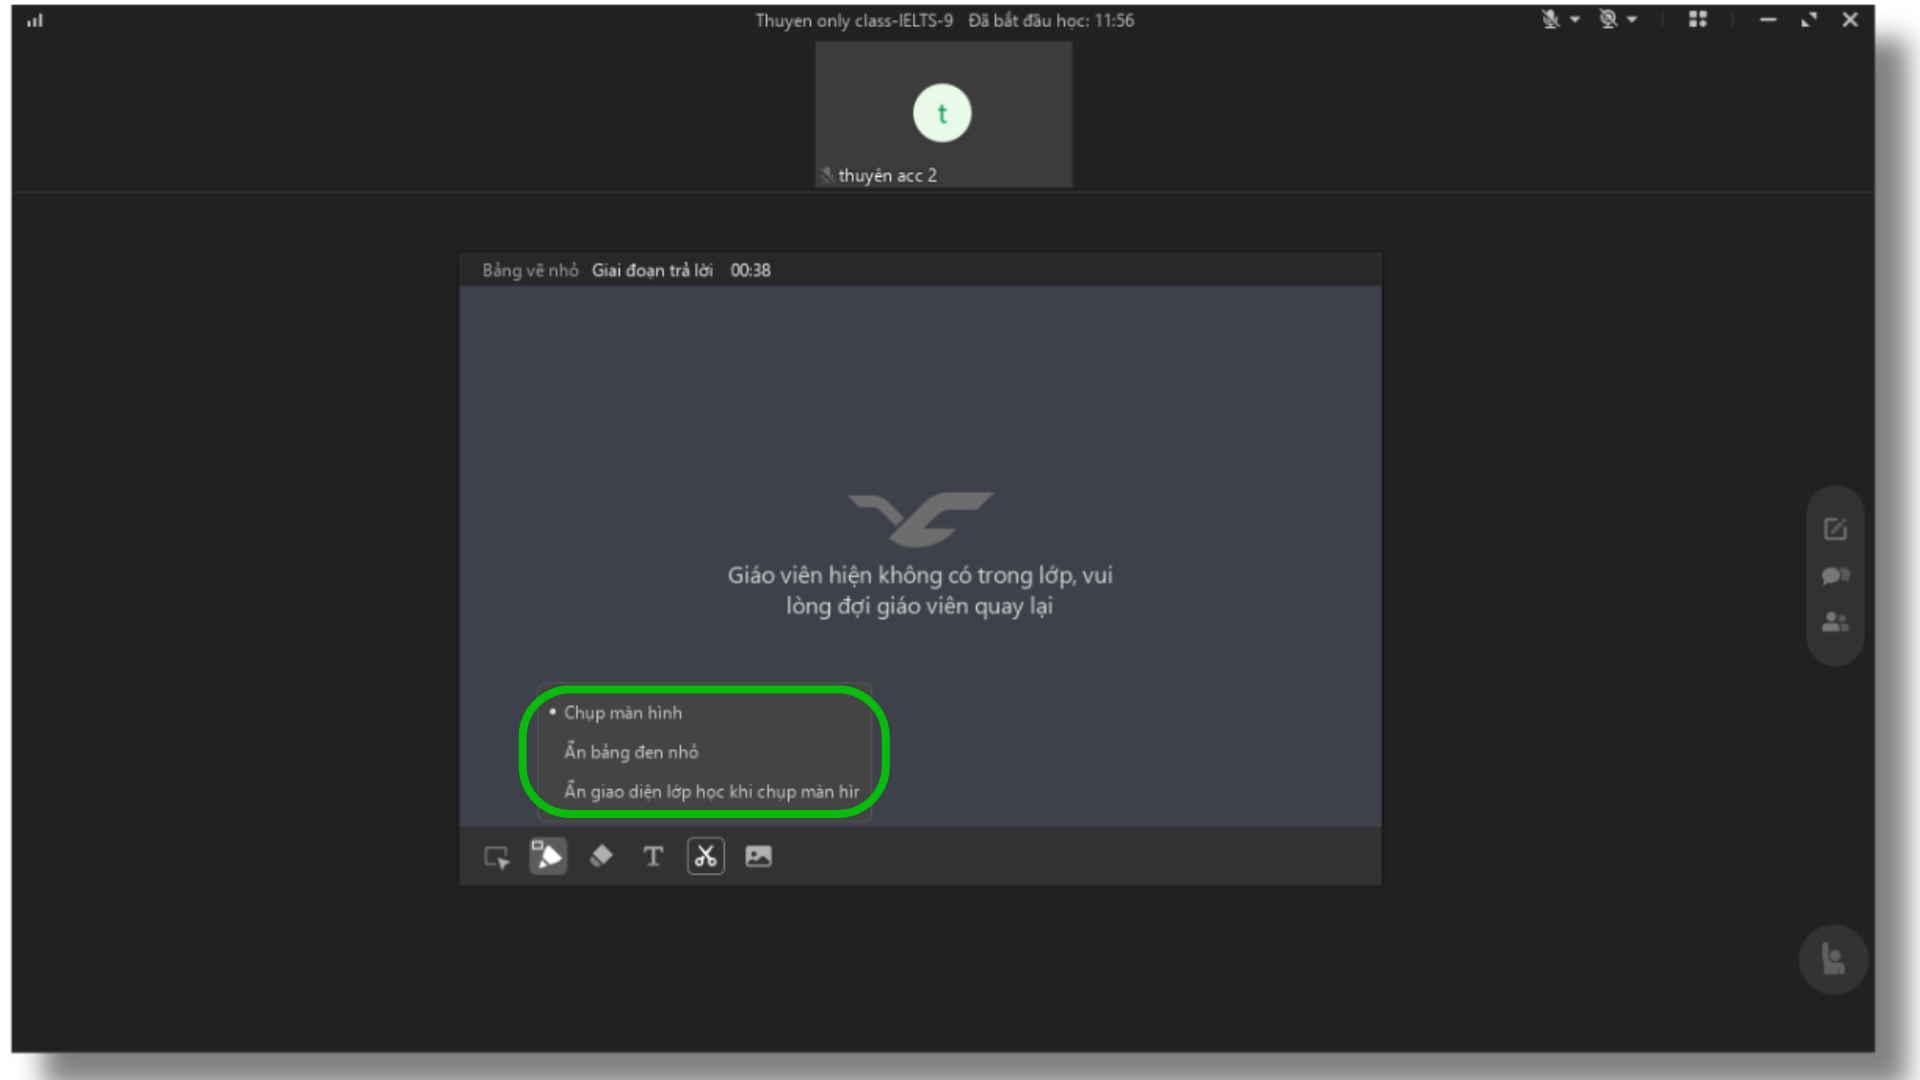Select "Ẩn giao diện lớp học" screenshot option

(711, 791)
